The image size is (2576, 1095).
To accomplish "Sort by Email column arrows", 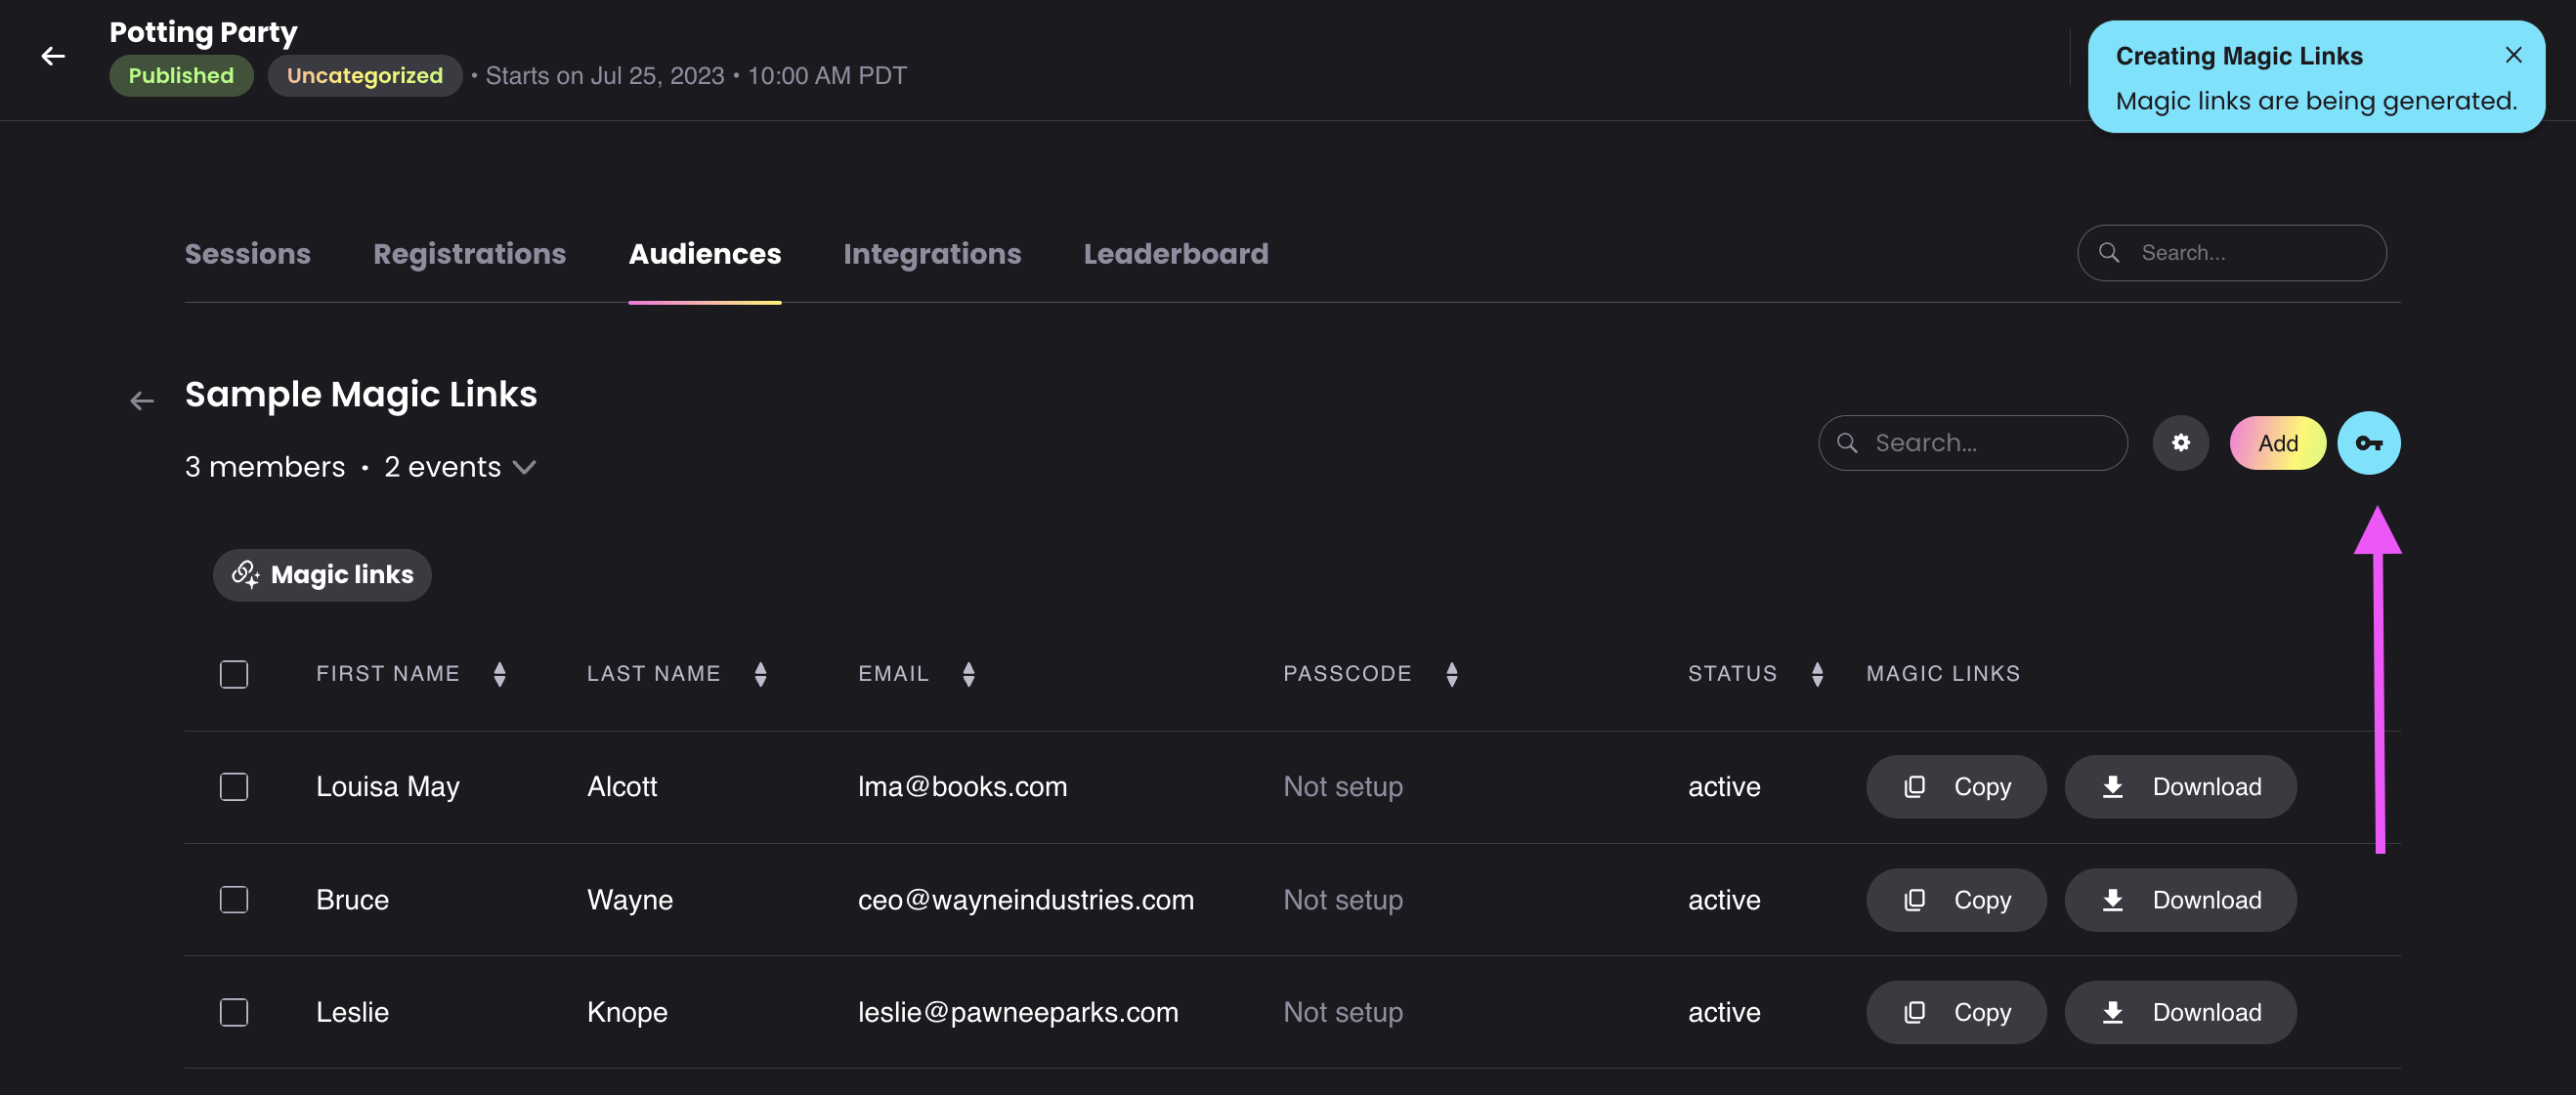I will click(968, 674).
